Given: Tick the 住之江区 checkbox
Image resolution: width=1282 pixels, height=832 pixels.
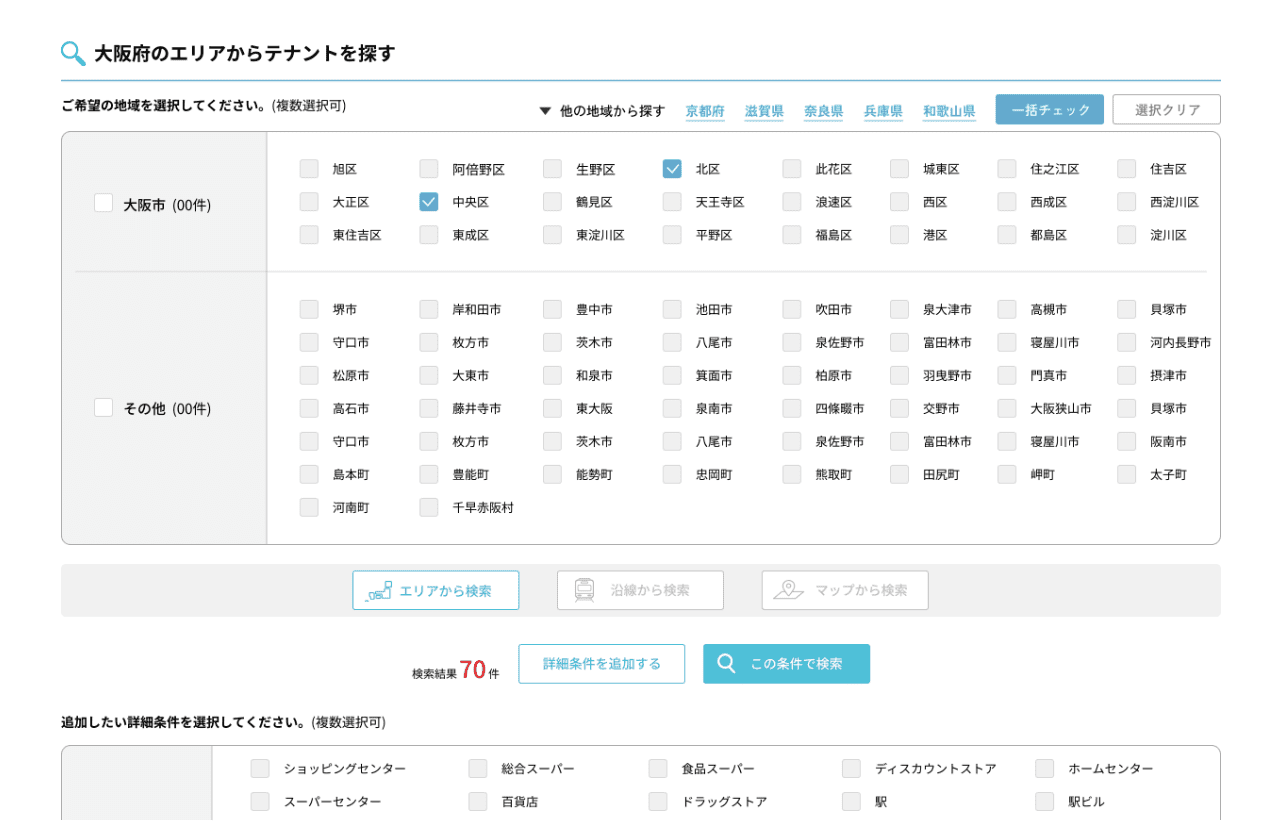Looking at the screenshot, I should click(1007, 169).
